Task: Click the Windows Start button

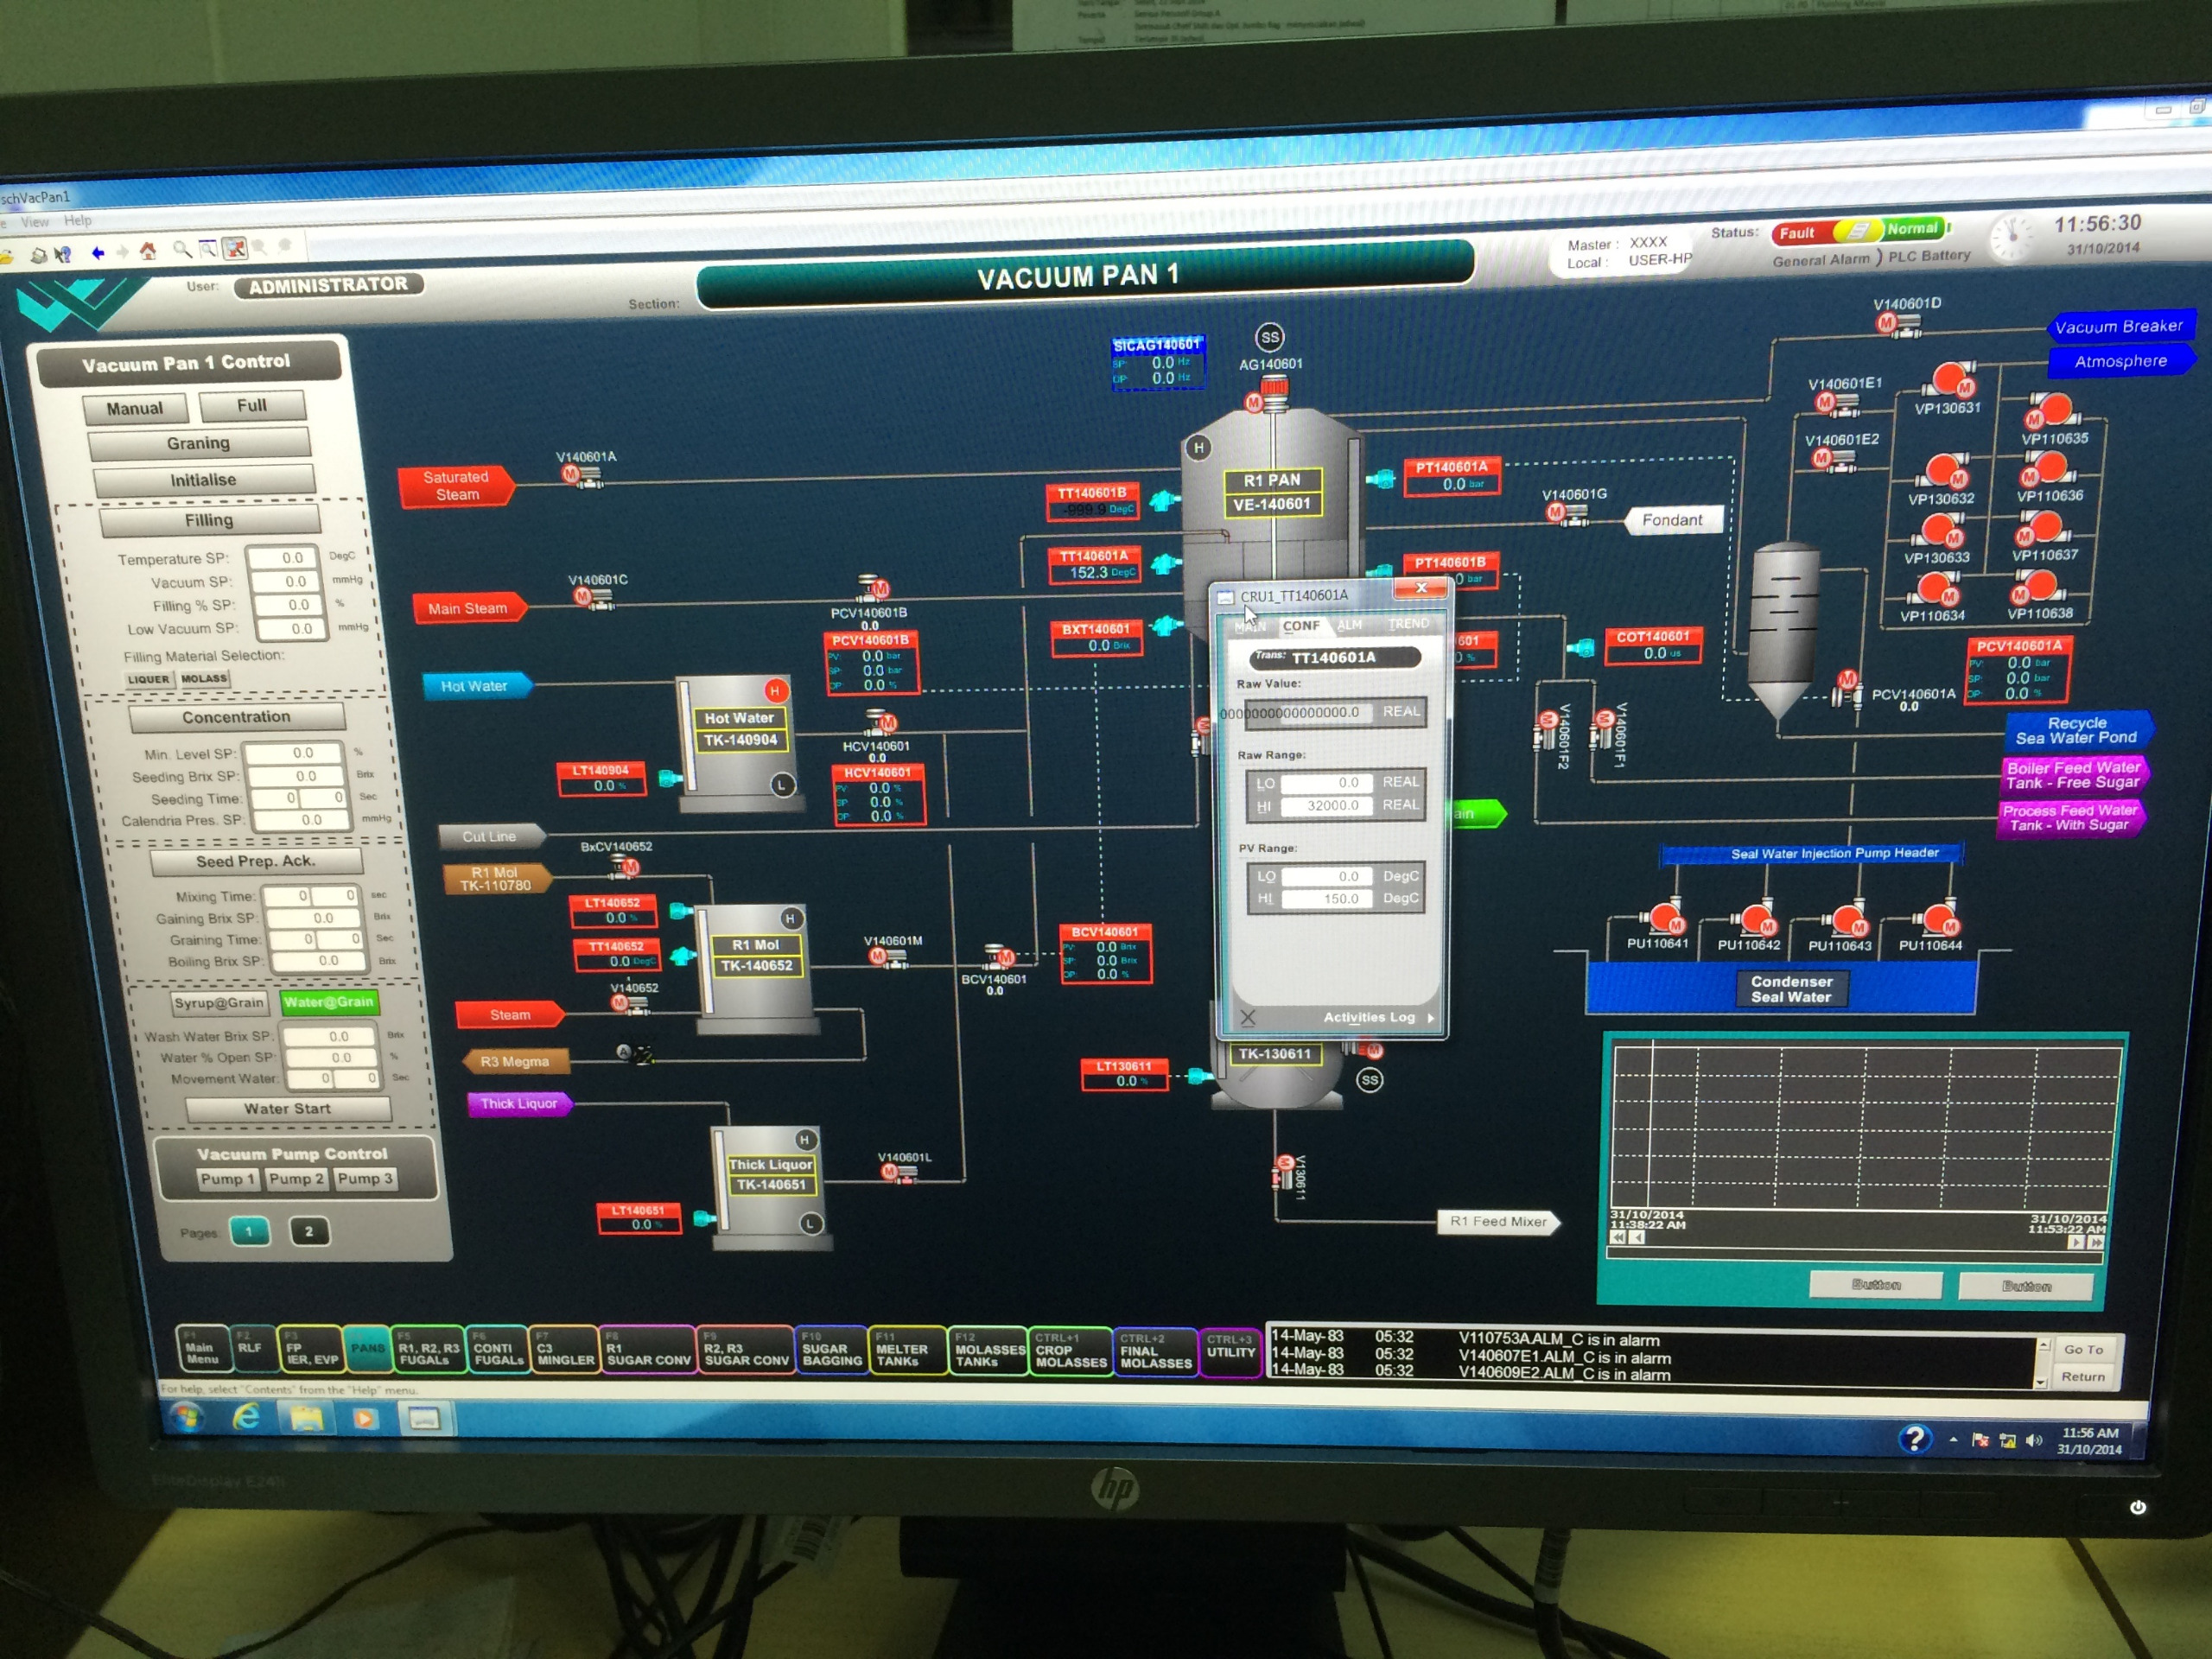Action: (187, 1416)
